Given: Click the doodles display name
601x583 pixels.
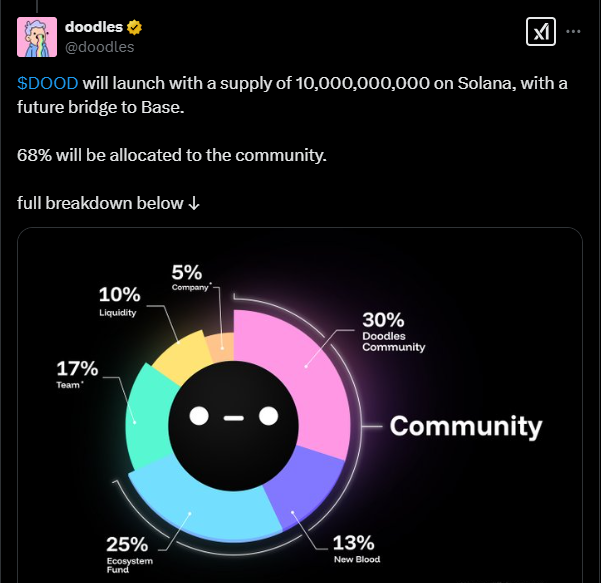Looking at the screenshot, I should tap(94, 27).
